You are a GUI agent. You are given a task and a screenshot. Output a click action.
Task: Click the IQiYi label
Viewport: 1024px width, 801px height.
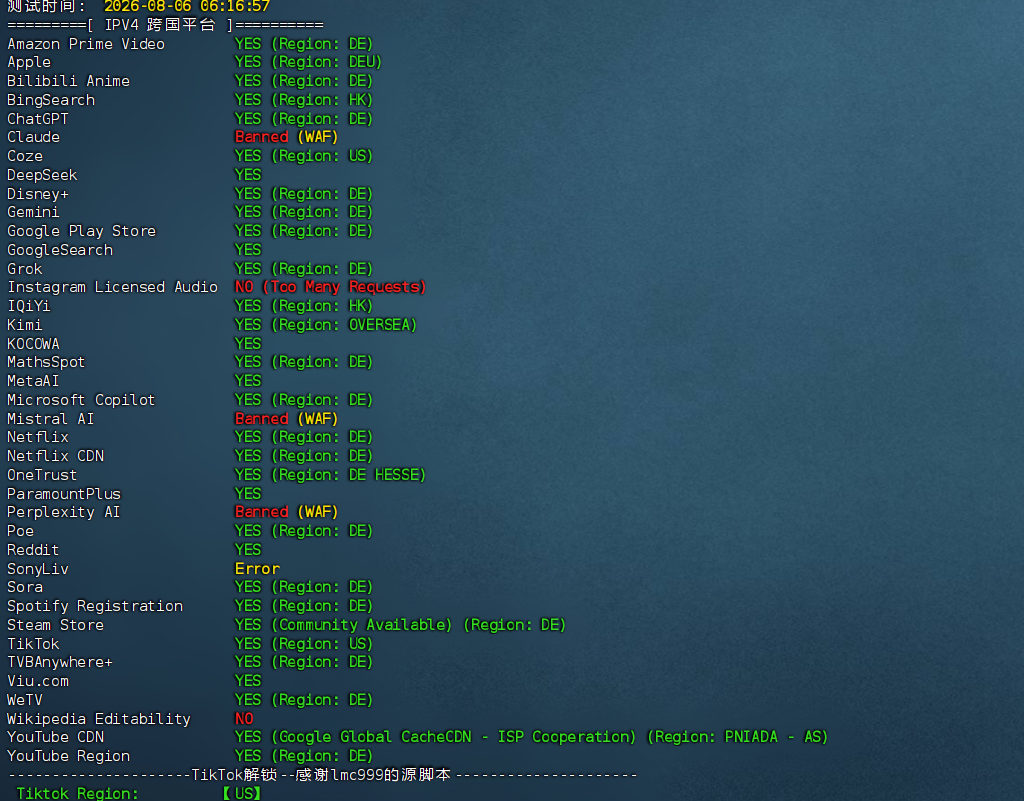[x=29, y=306]
